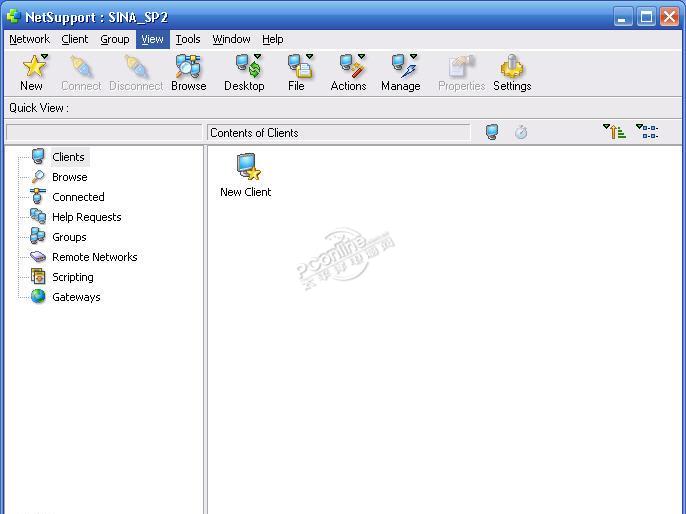Open the Group menu
This screenshot has width=686, height=514.
(x=115, y=39)
